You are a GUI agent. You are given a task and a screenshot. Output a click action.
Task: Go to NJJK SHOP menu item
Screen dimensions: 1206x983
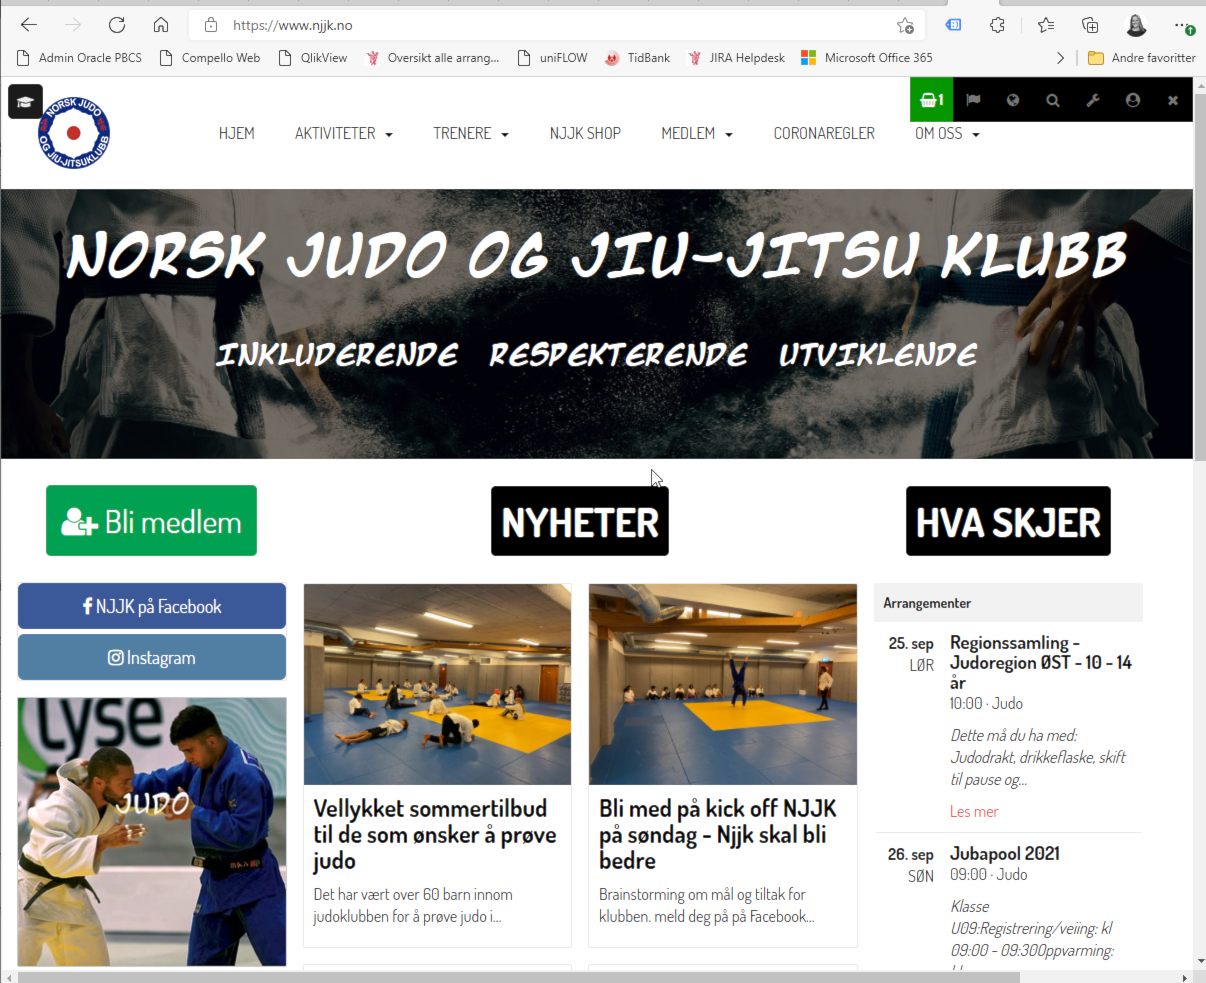[x=585, y=134]
